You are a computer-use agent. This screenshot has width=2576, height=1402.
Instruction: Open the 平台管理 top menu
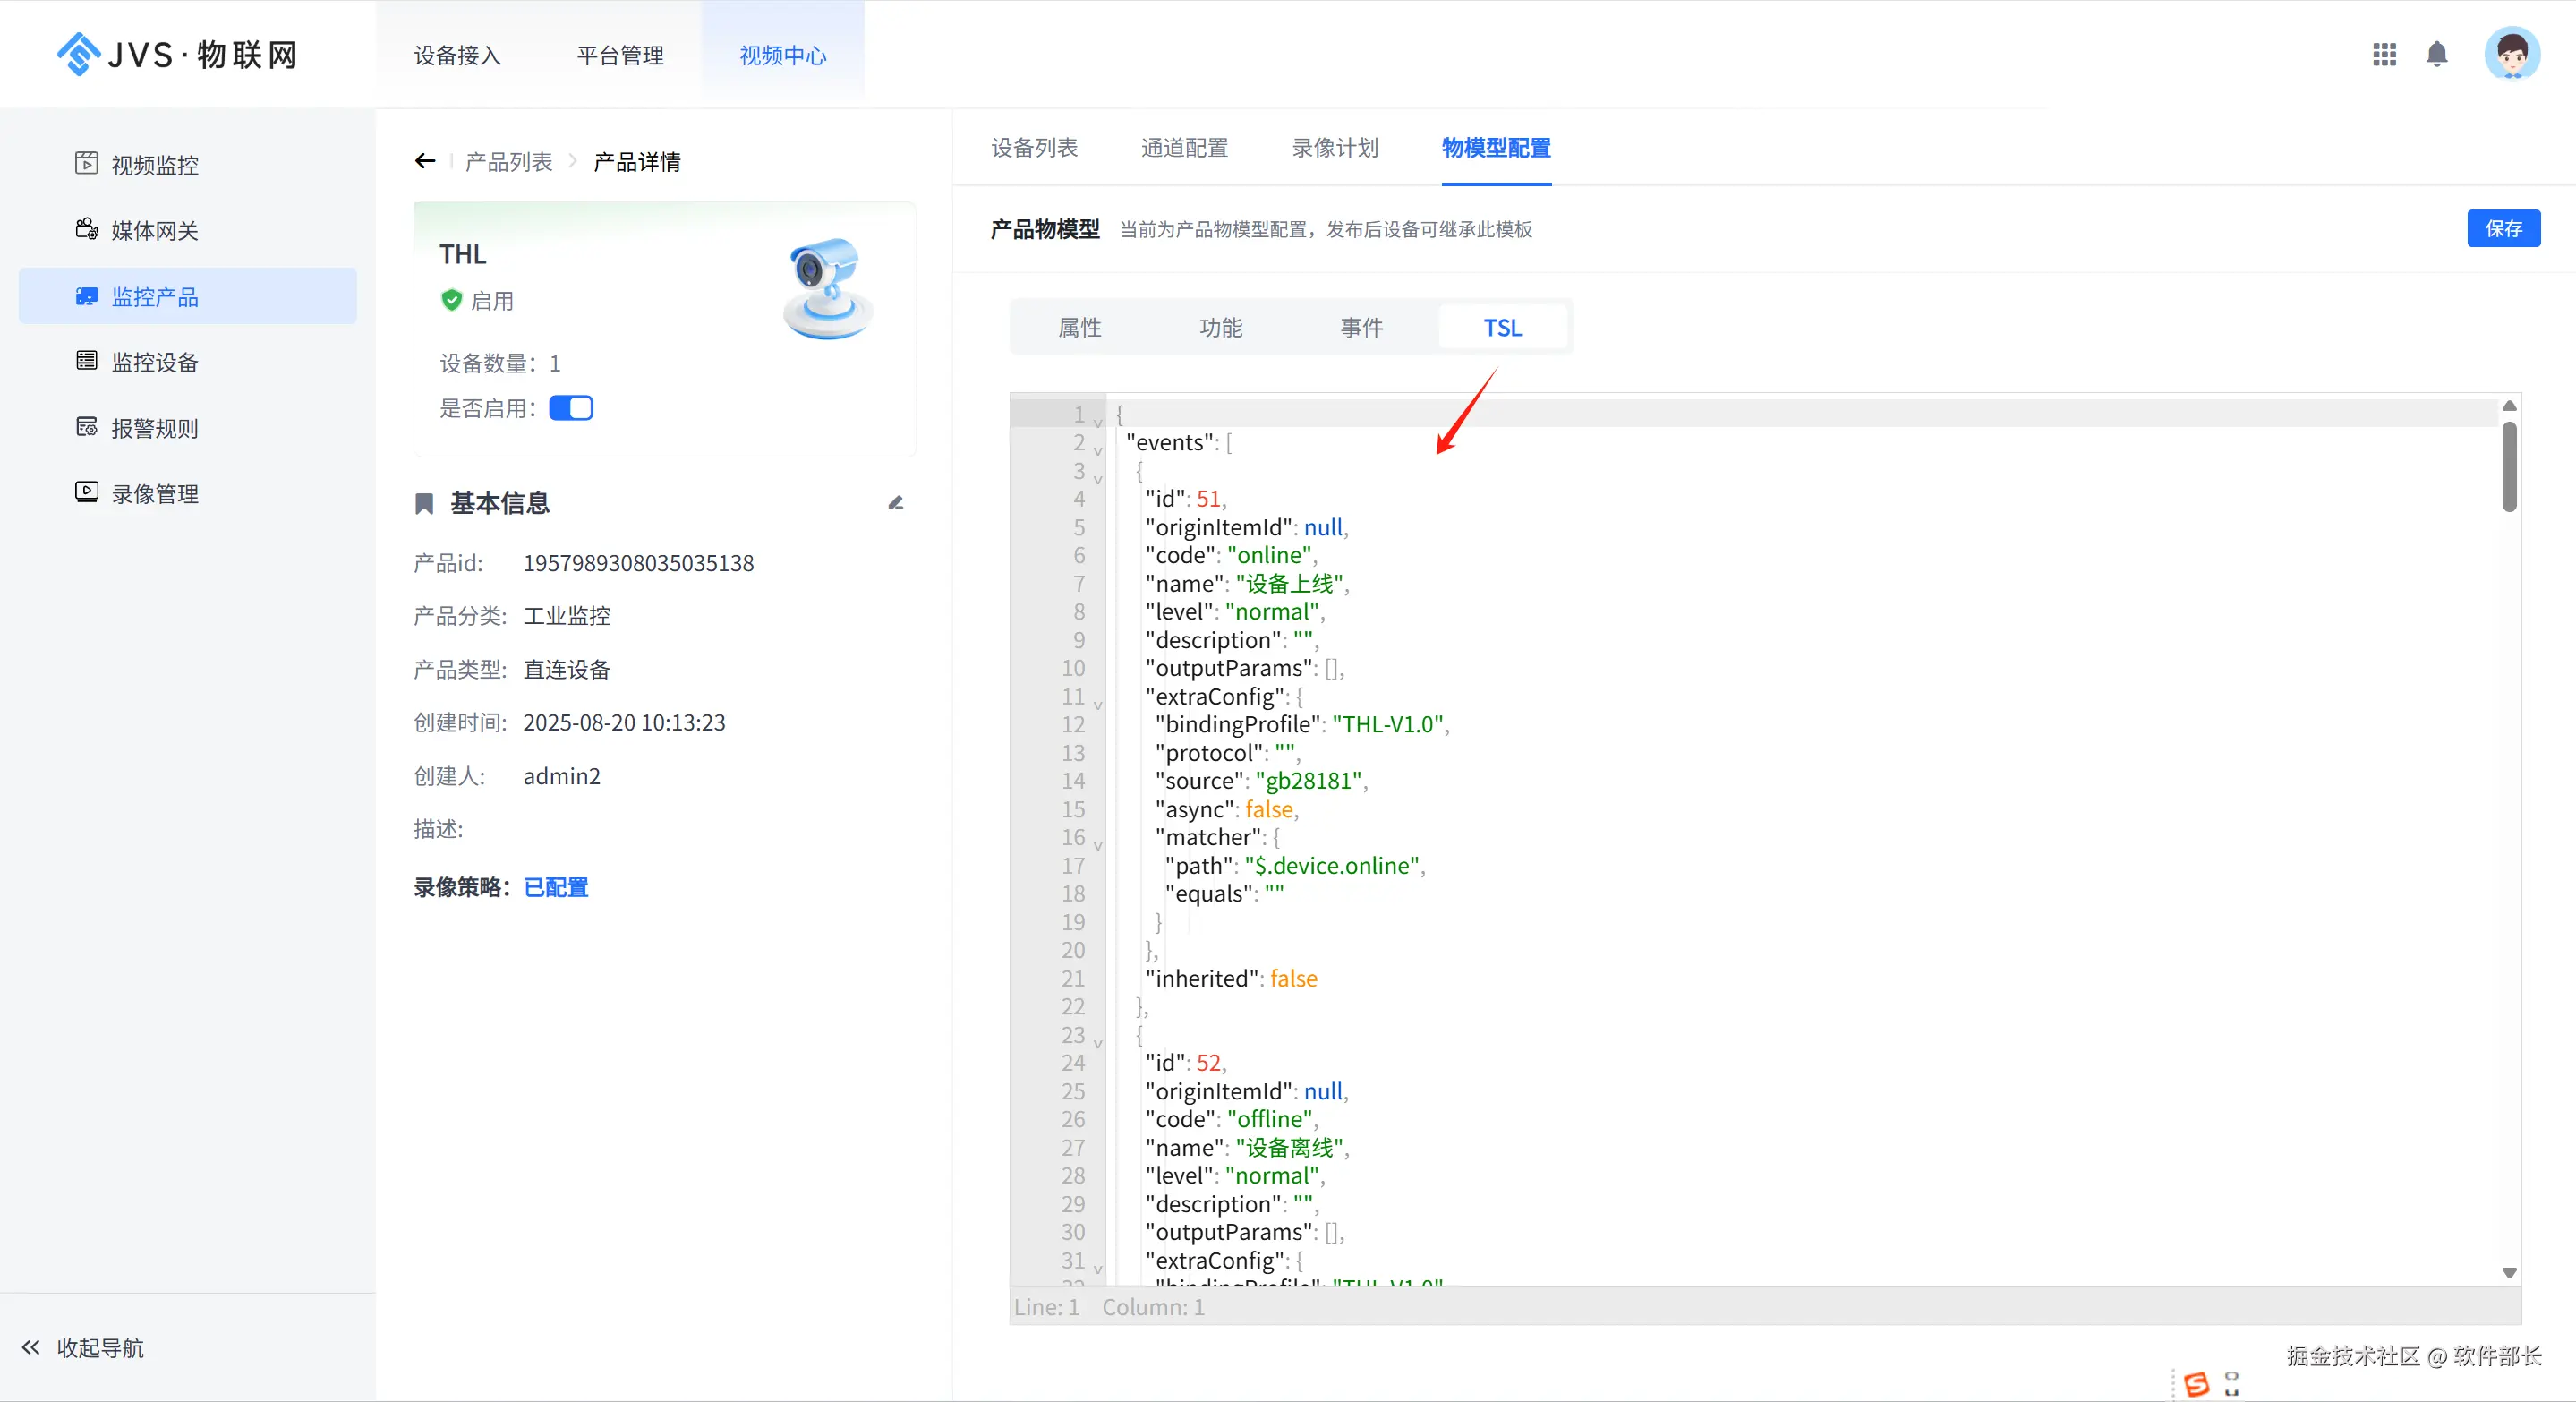tap(620, 56)
